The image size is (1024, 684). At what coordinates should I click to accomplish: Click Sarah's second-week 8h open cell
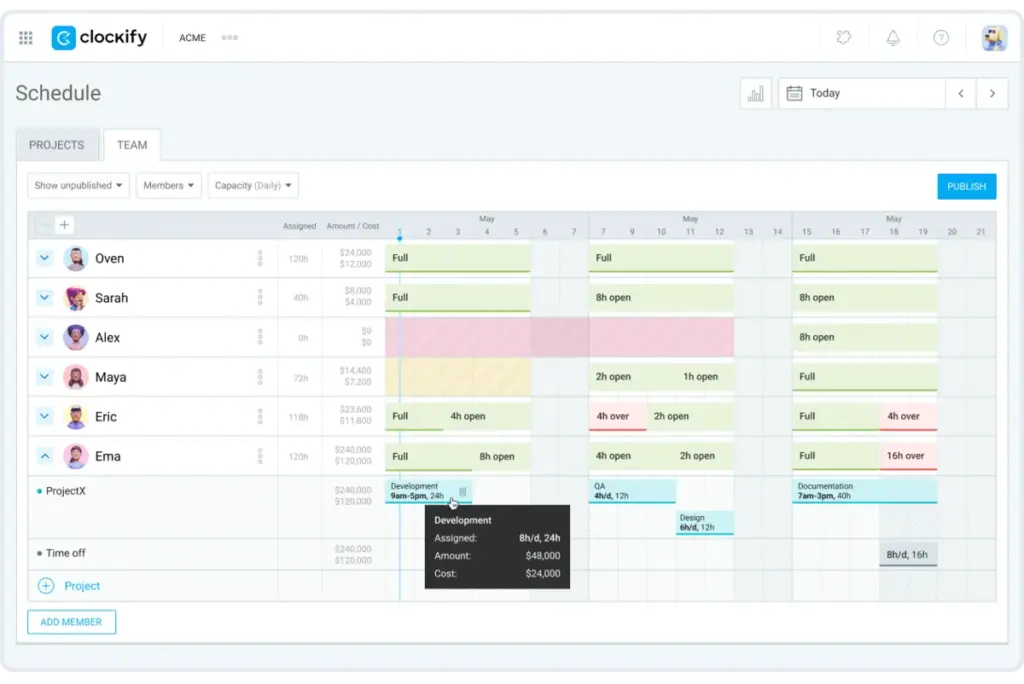point(661,298)
